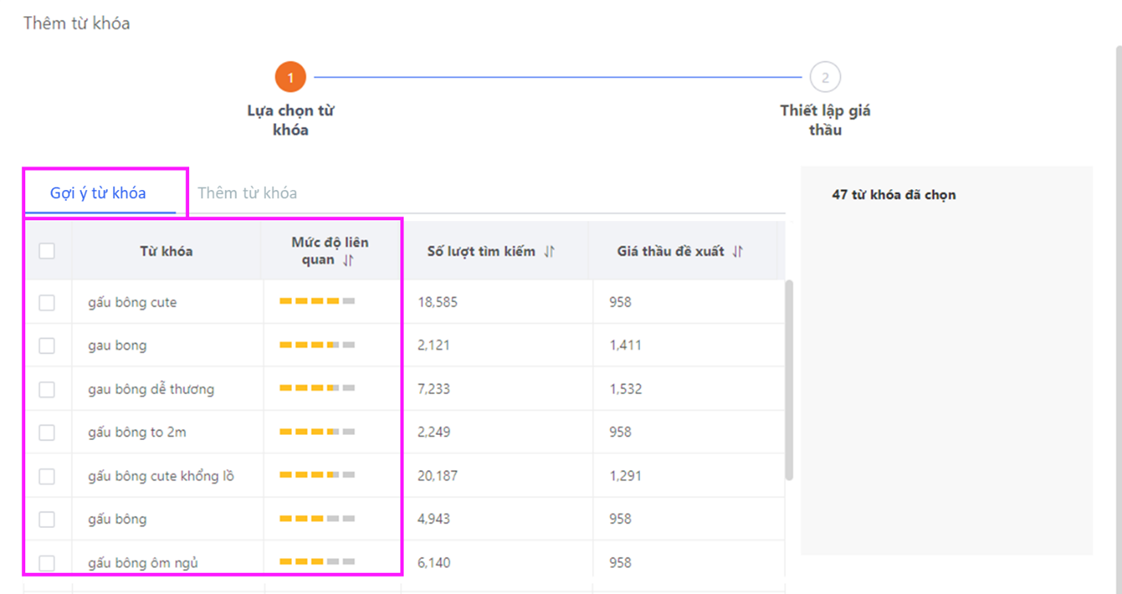Click relevance bar for gấu bông to 2m
This screenshot has width=1122, height=594.
[x=317, y=432]
